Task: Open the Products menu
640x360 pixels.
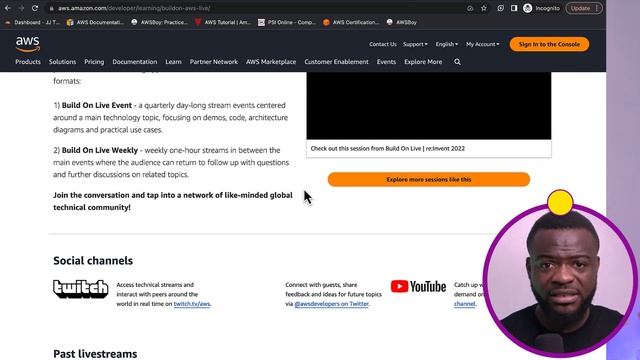Action: pos(28,62)
